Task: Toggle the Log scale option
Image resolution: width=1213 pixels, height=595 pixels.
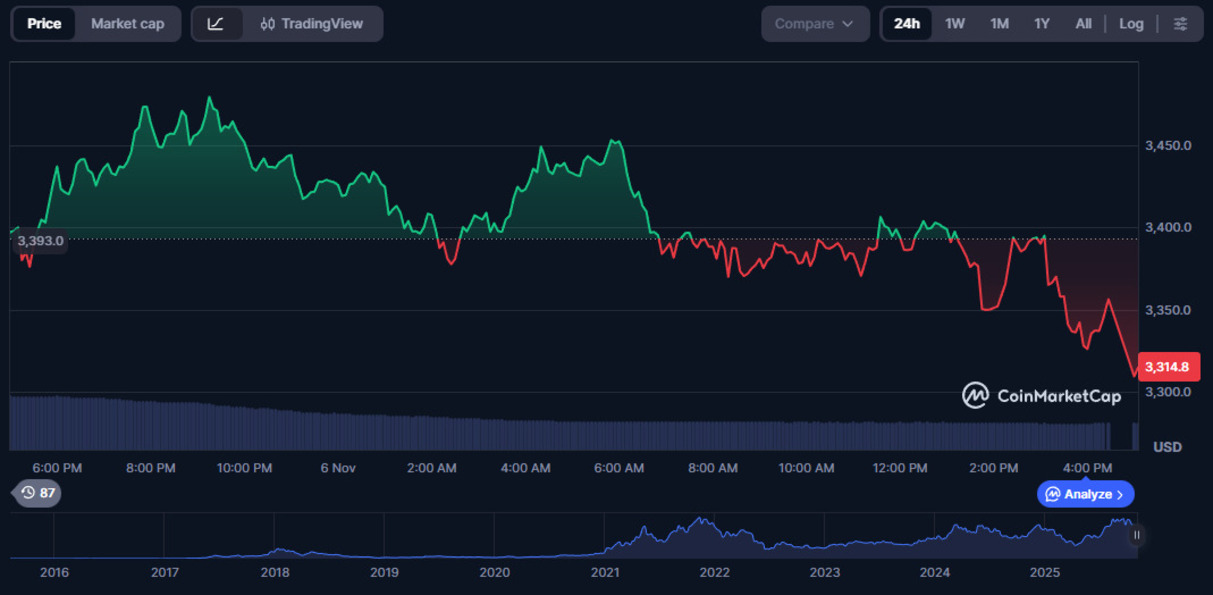Action: click(1131, 24)
